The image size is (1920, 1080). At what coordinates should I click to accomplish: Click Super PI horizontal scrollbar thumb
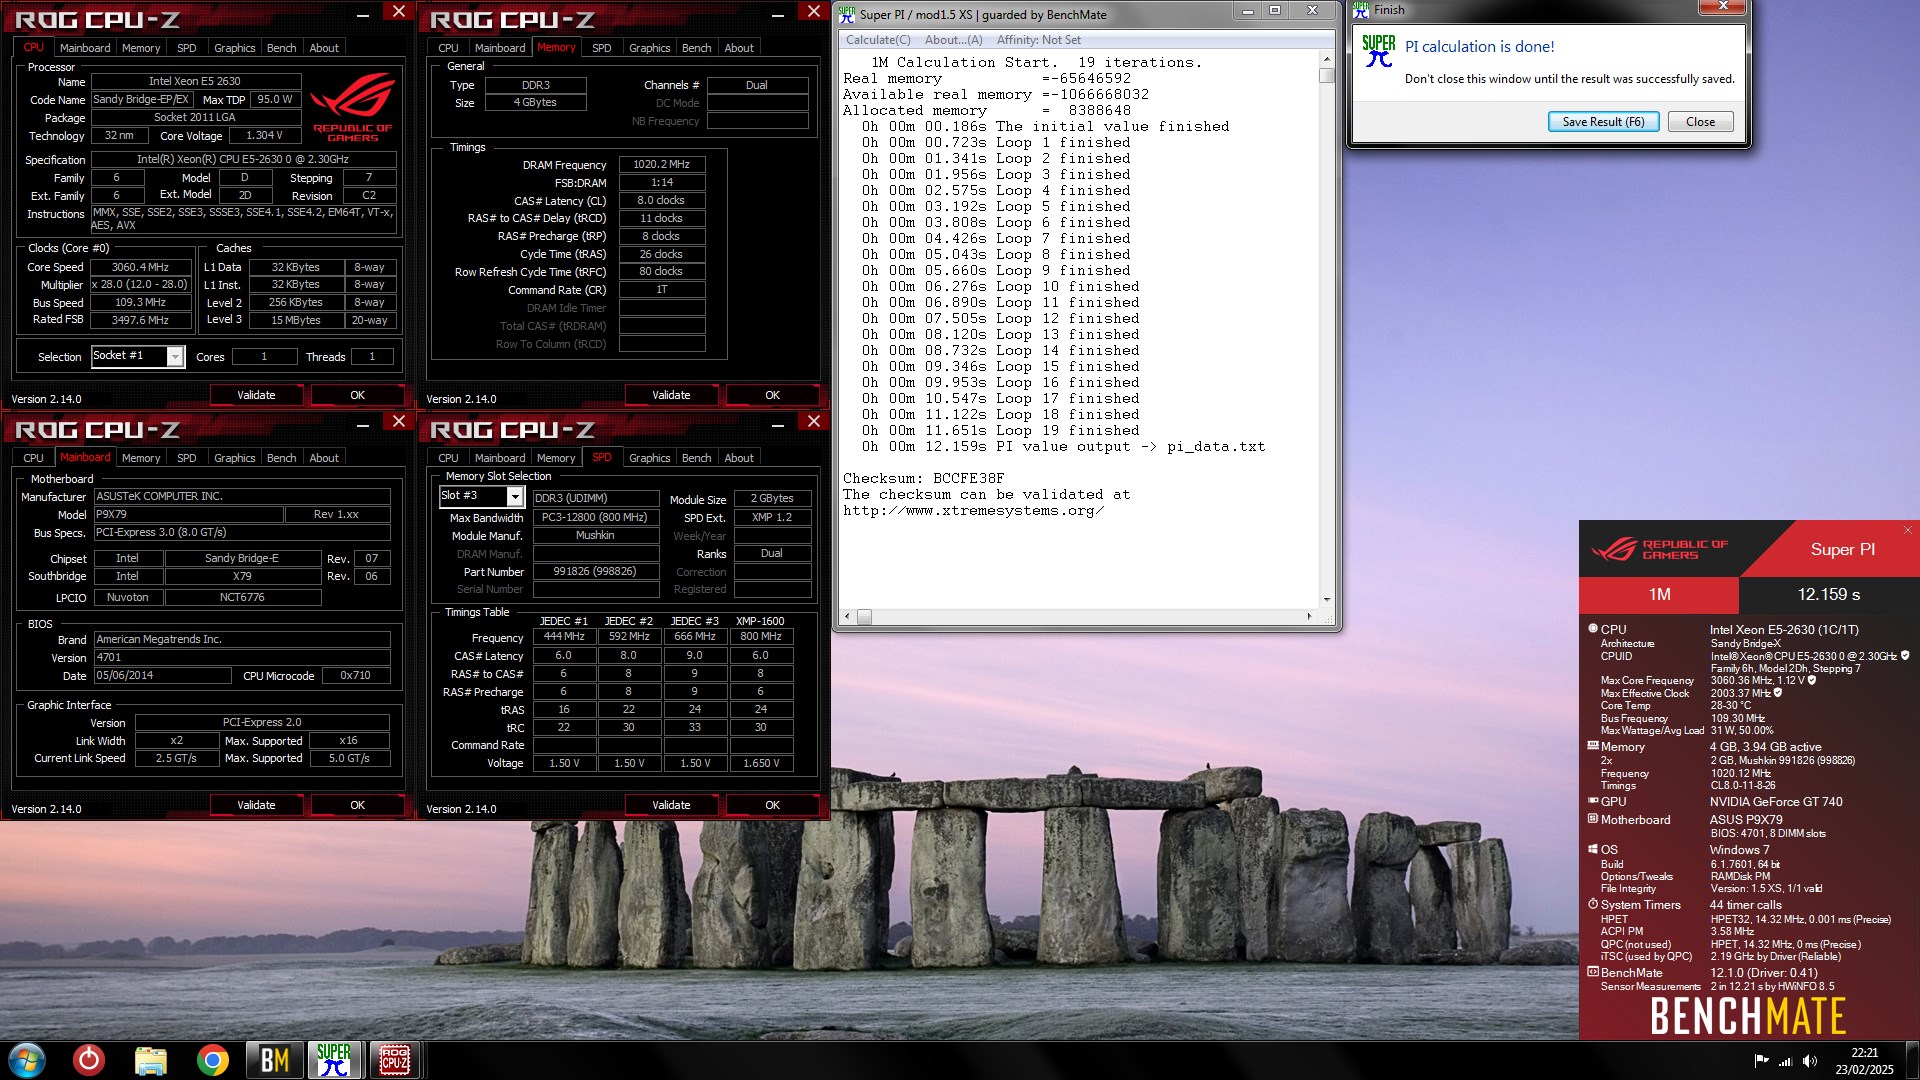(864, 616)
